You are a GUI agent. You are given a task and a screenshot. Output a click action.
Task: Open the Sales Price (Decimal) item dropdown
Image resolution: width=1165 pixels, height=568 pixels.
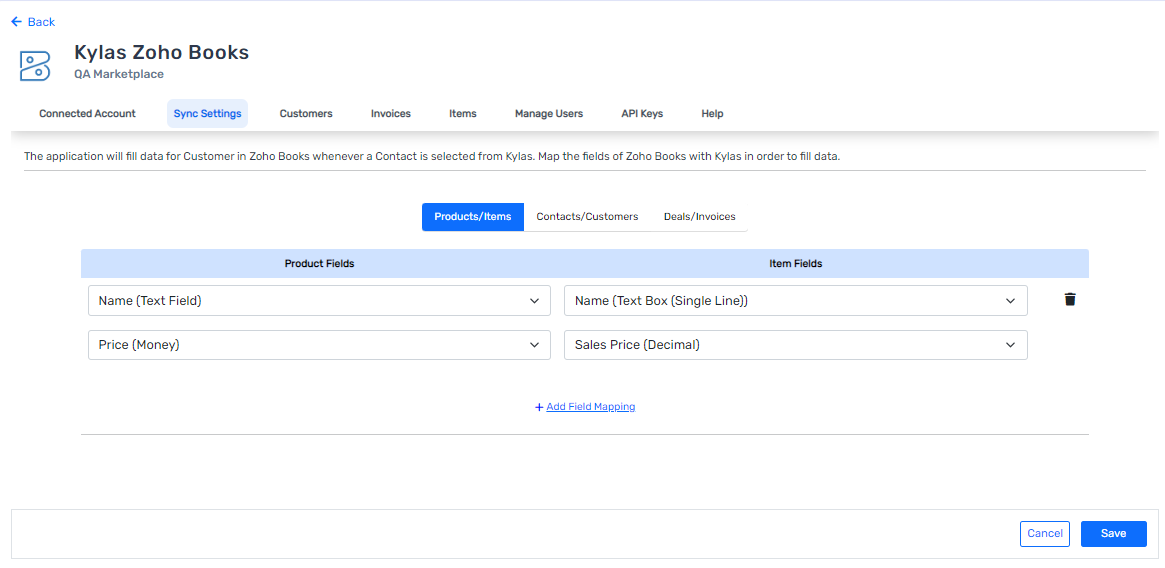coord(796,345)
